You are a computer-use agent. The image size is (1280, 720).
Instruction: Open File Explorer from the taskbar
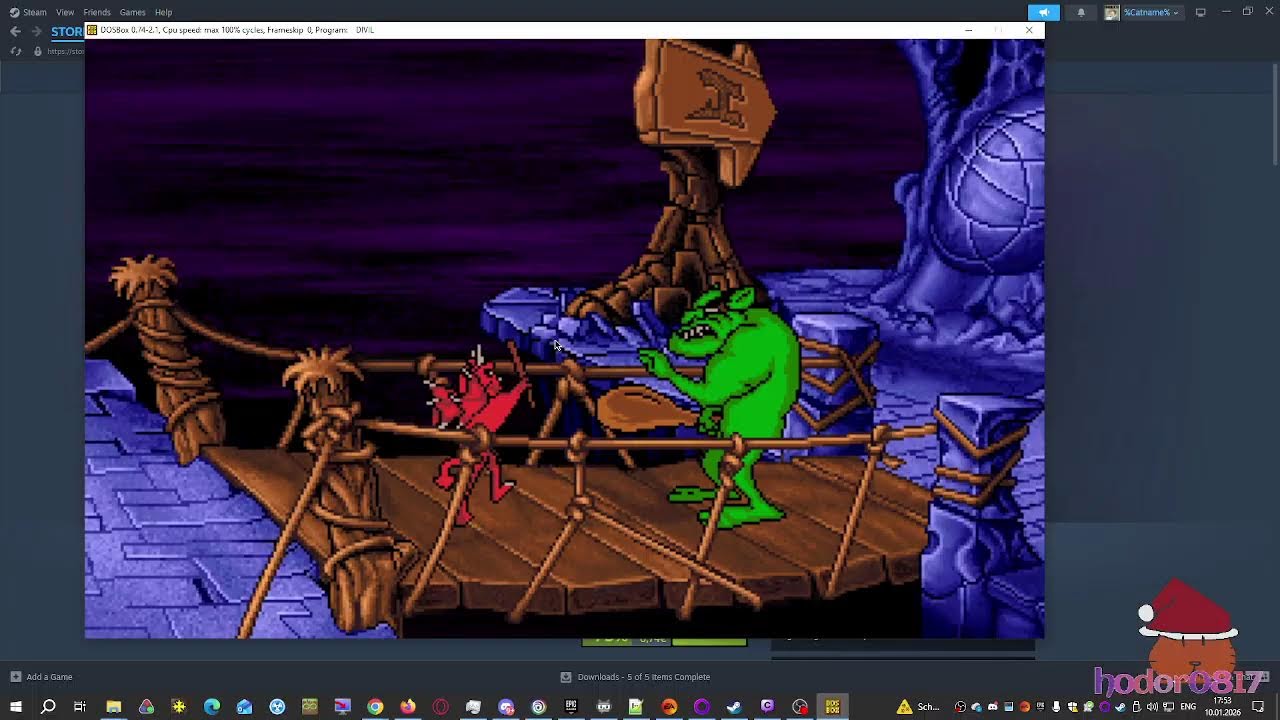(114, 707)
